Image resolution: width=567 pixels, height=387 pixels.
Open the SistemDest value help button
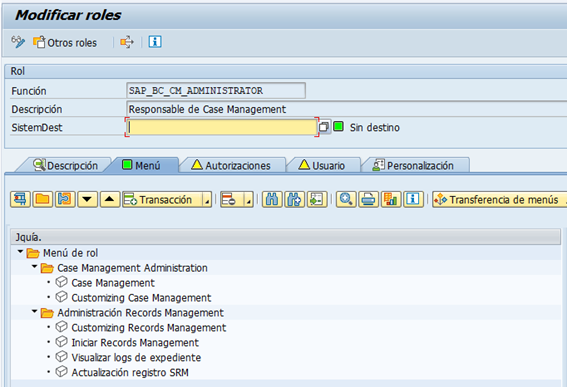[324, 127]
